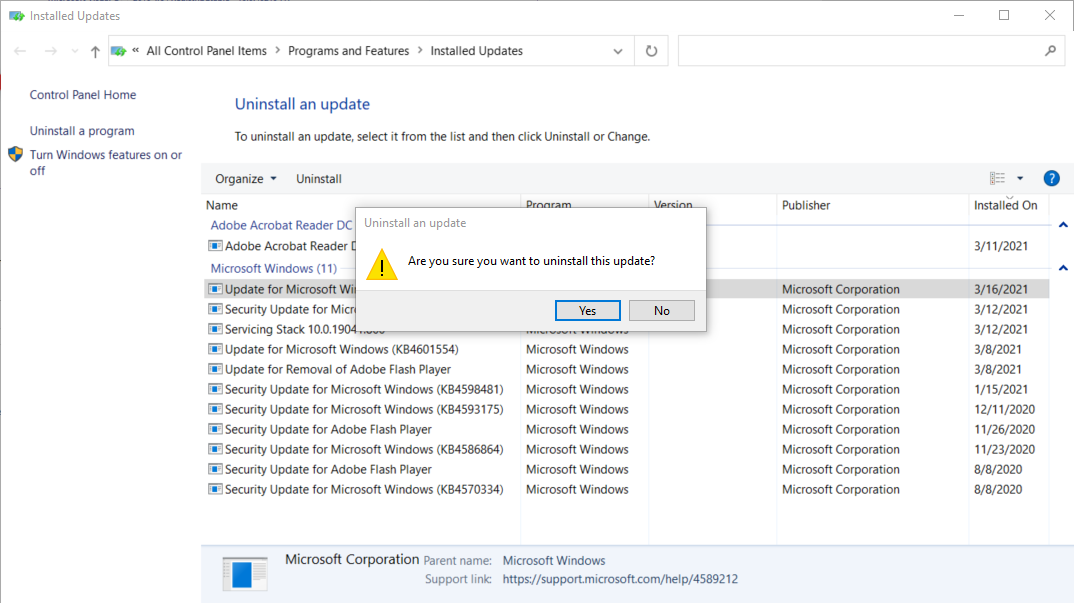The width and height of the screenshot is (1074, 603).
Task: Click the icon for Security Update KB4570334
Action: [214, 489]
